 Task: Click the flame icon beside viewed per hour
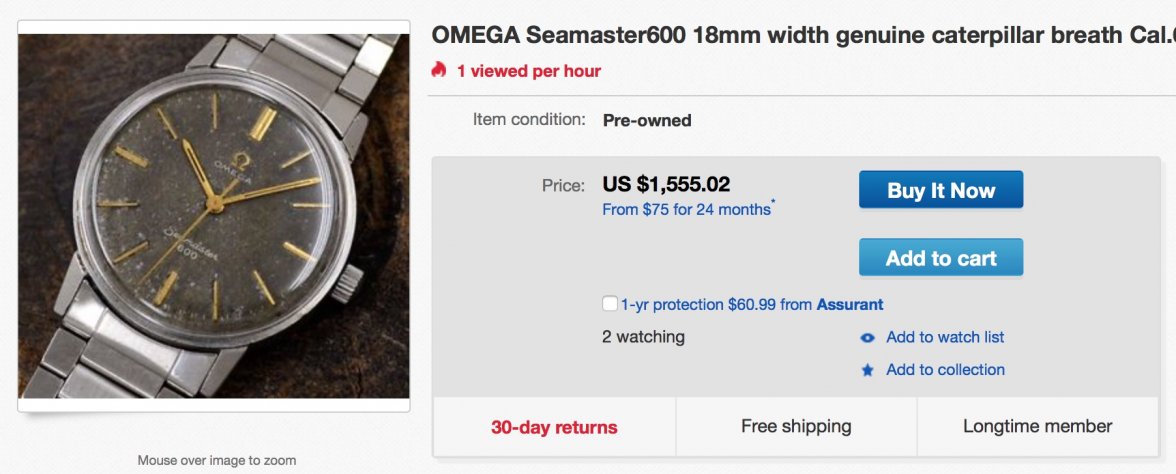(x=439, y=71)
